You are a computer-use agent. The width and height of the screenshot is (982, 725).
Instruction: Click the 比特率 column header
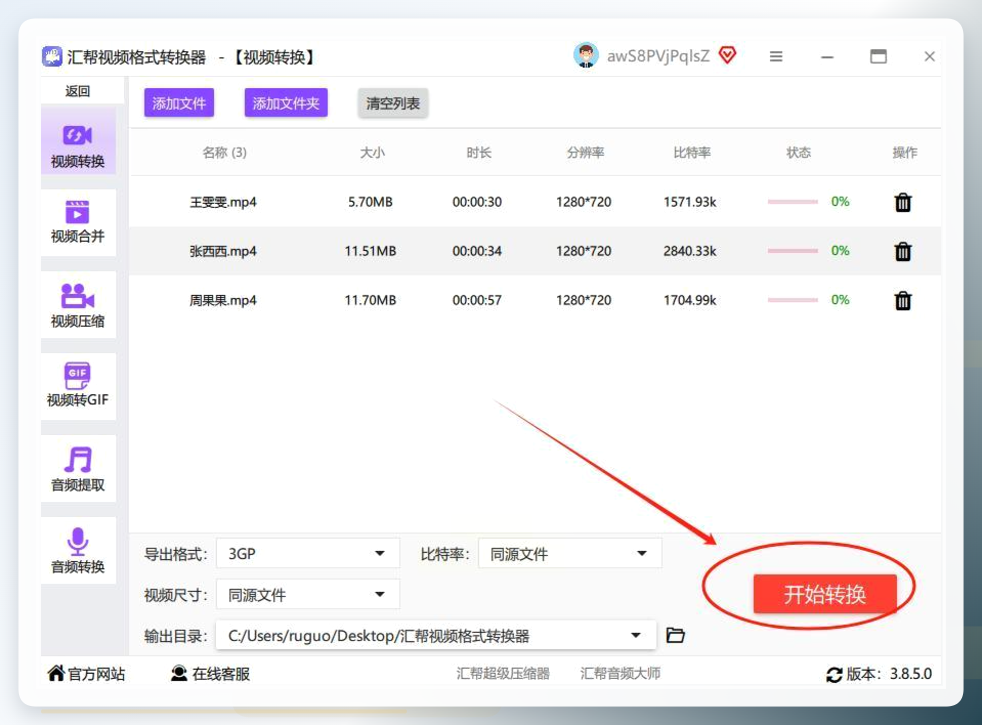click(691, 153)
